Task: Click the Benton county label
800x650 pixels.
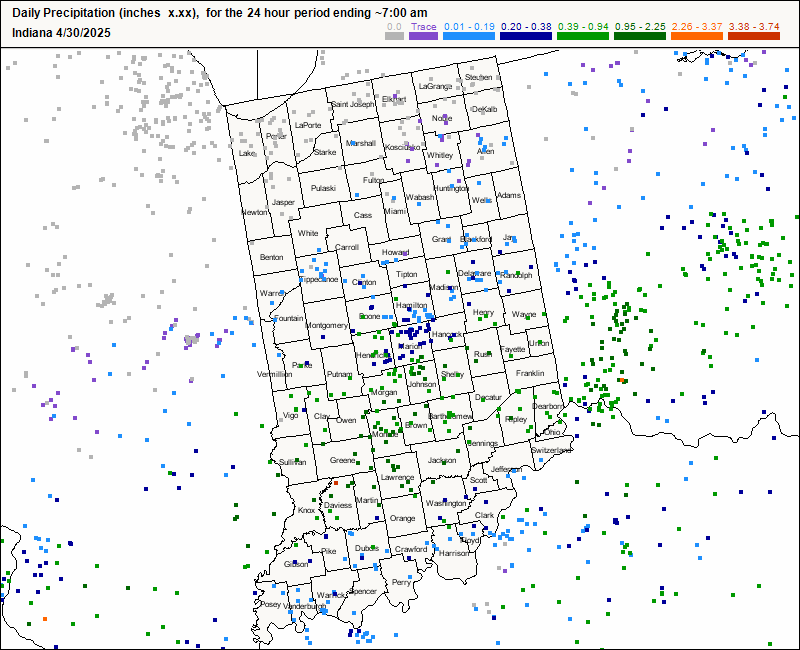Action: pyautogui.click(x=271, y=257)
